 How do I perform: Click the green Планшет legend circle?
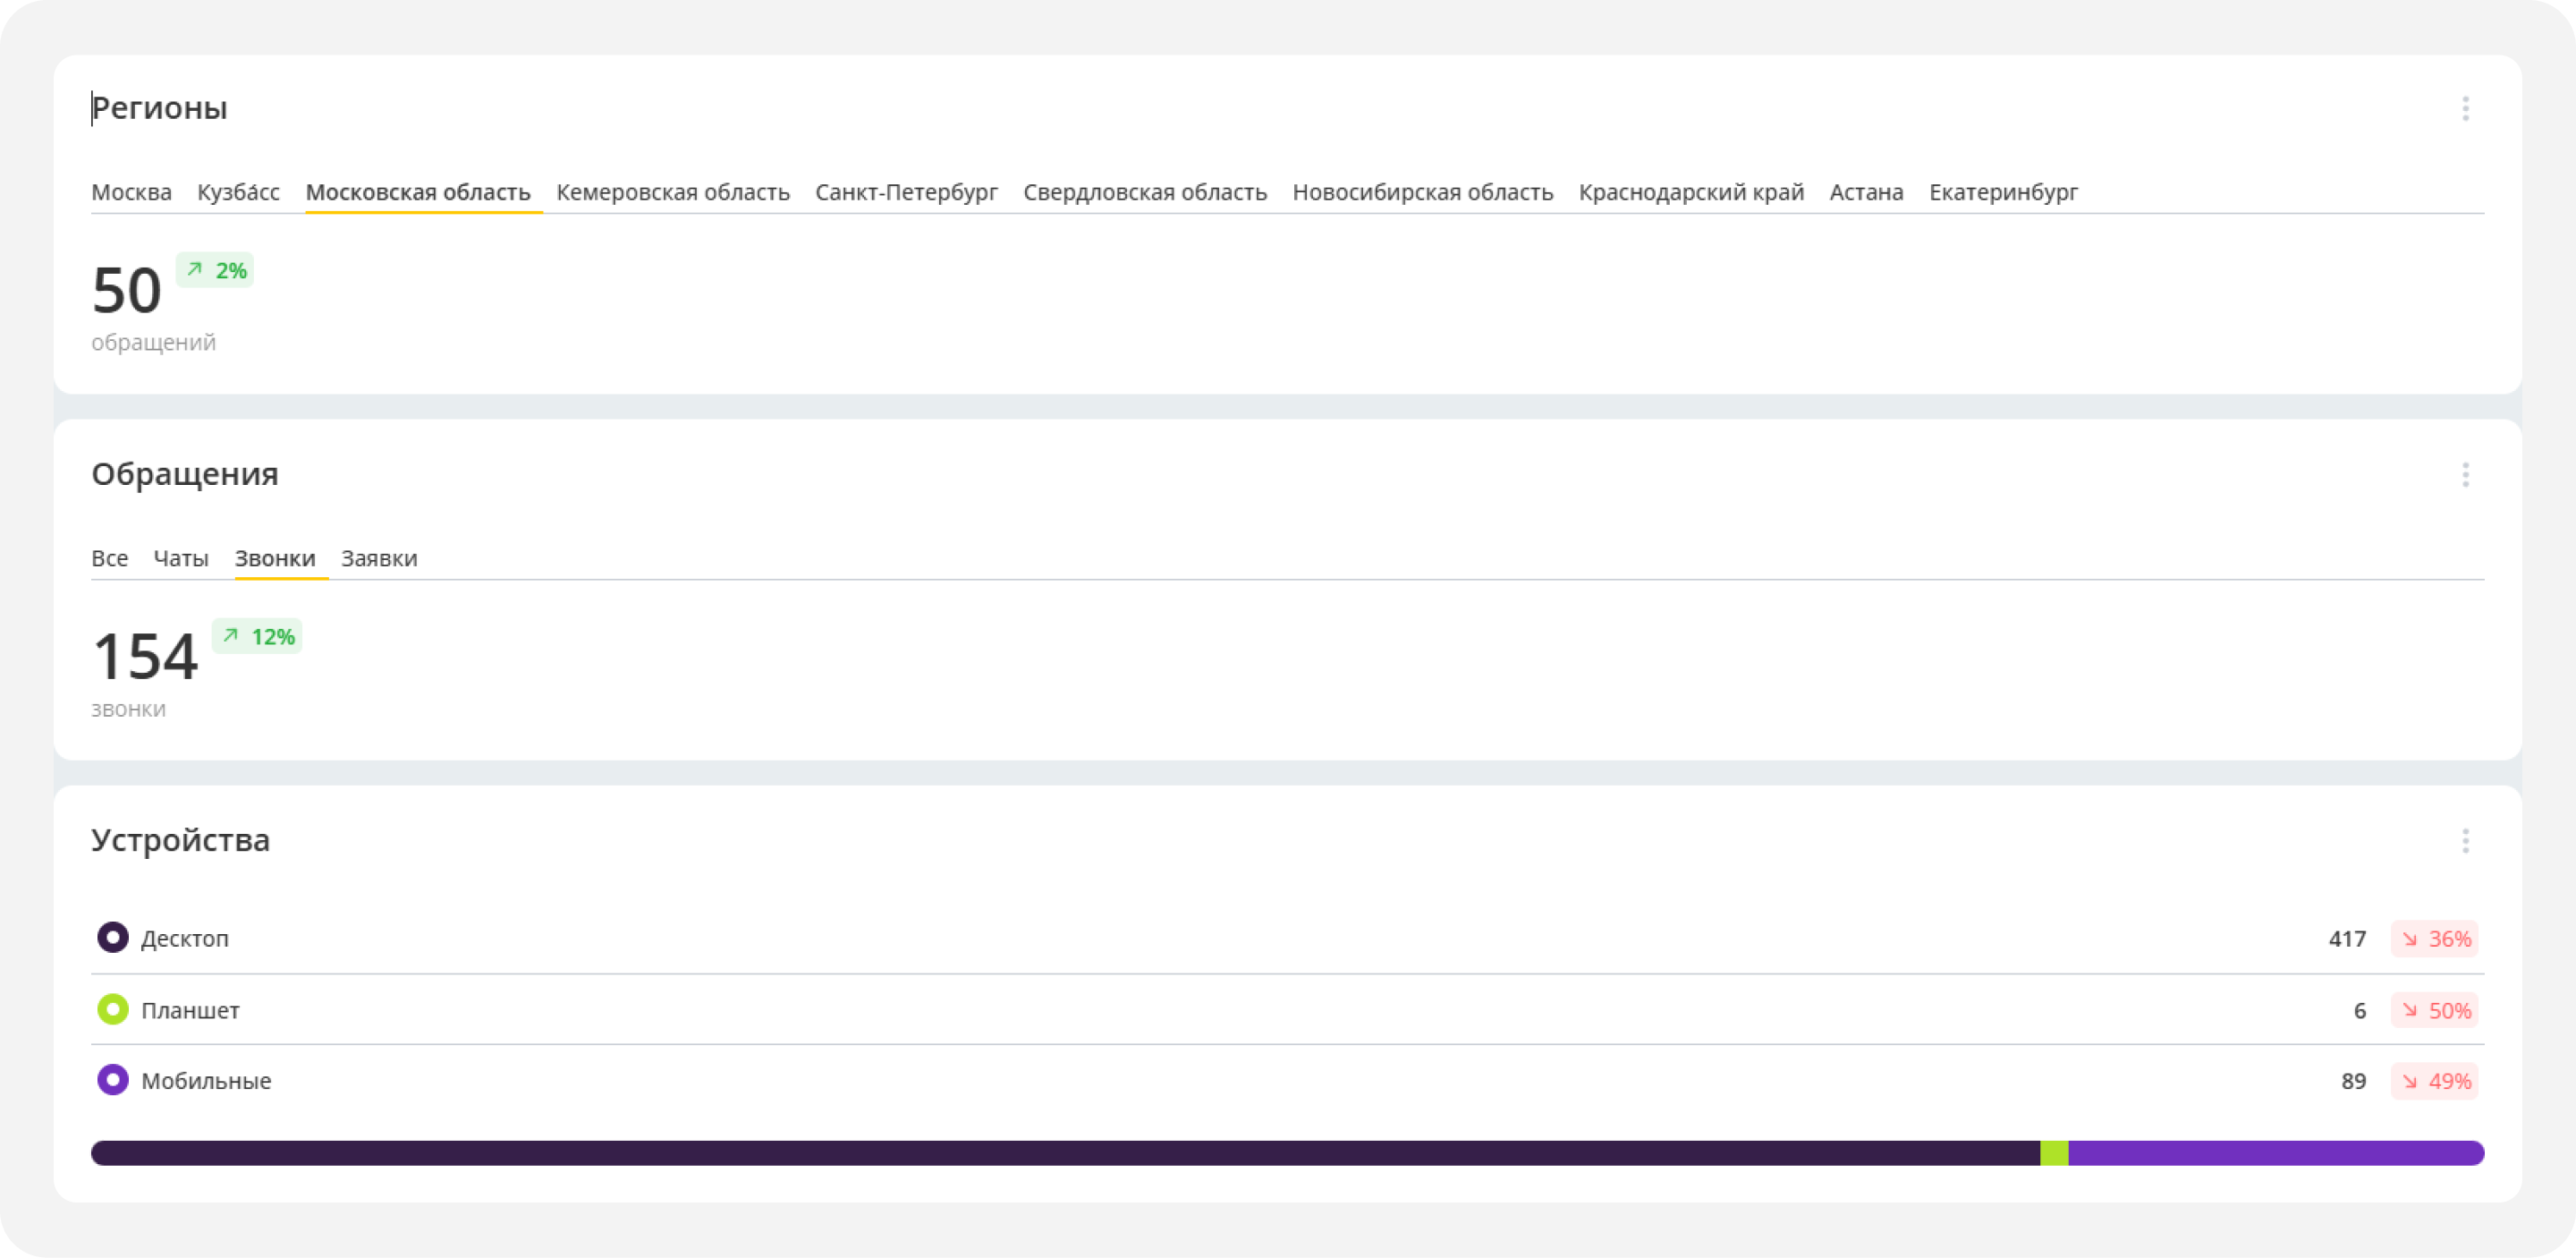tap(113, 1009)
